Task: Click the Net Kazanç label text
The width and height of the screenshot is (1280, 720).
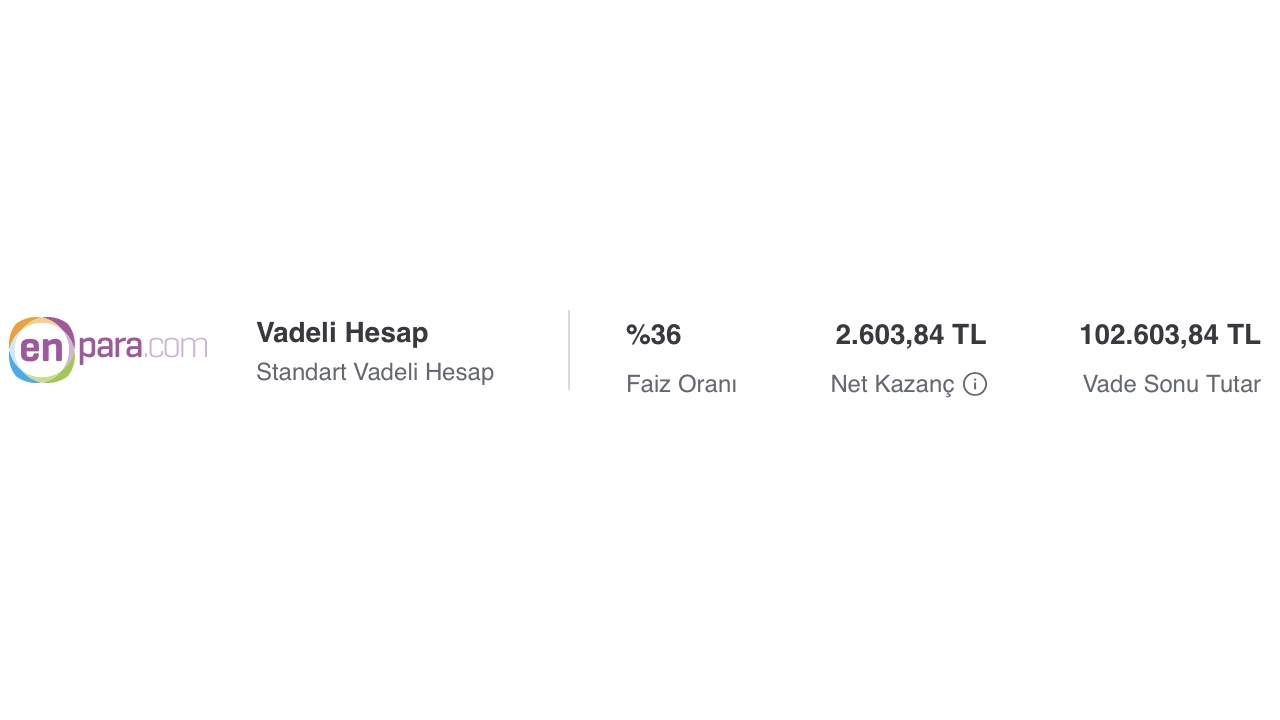Action: click(892, 384)
